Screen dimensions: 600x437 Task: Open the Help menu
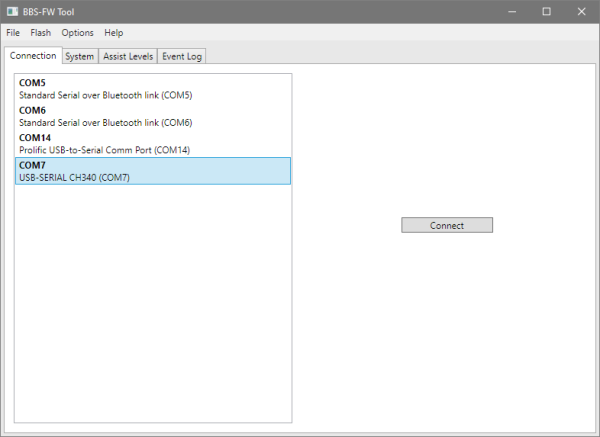tap(114, 33)
